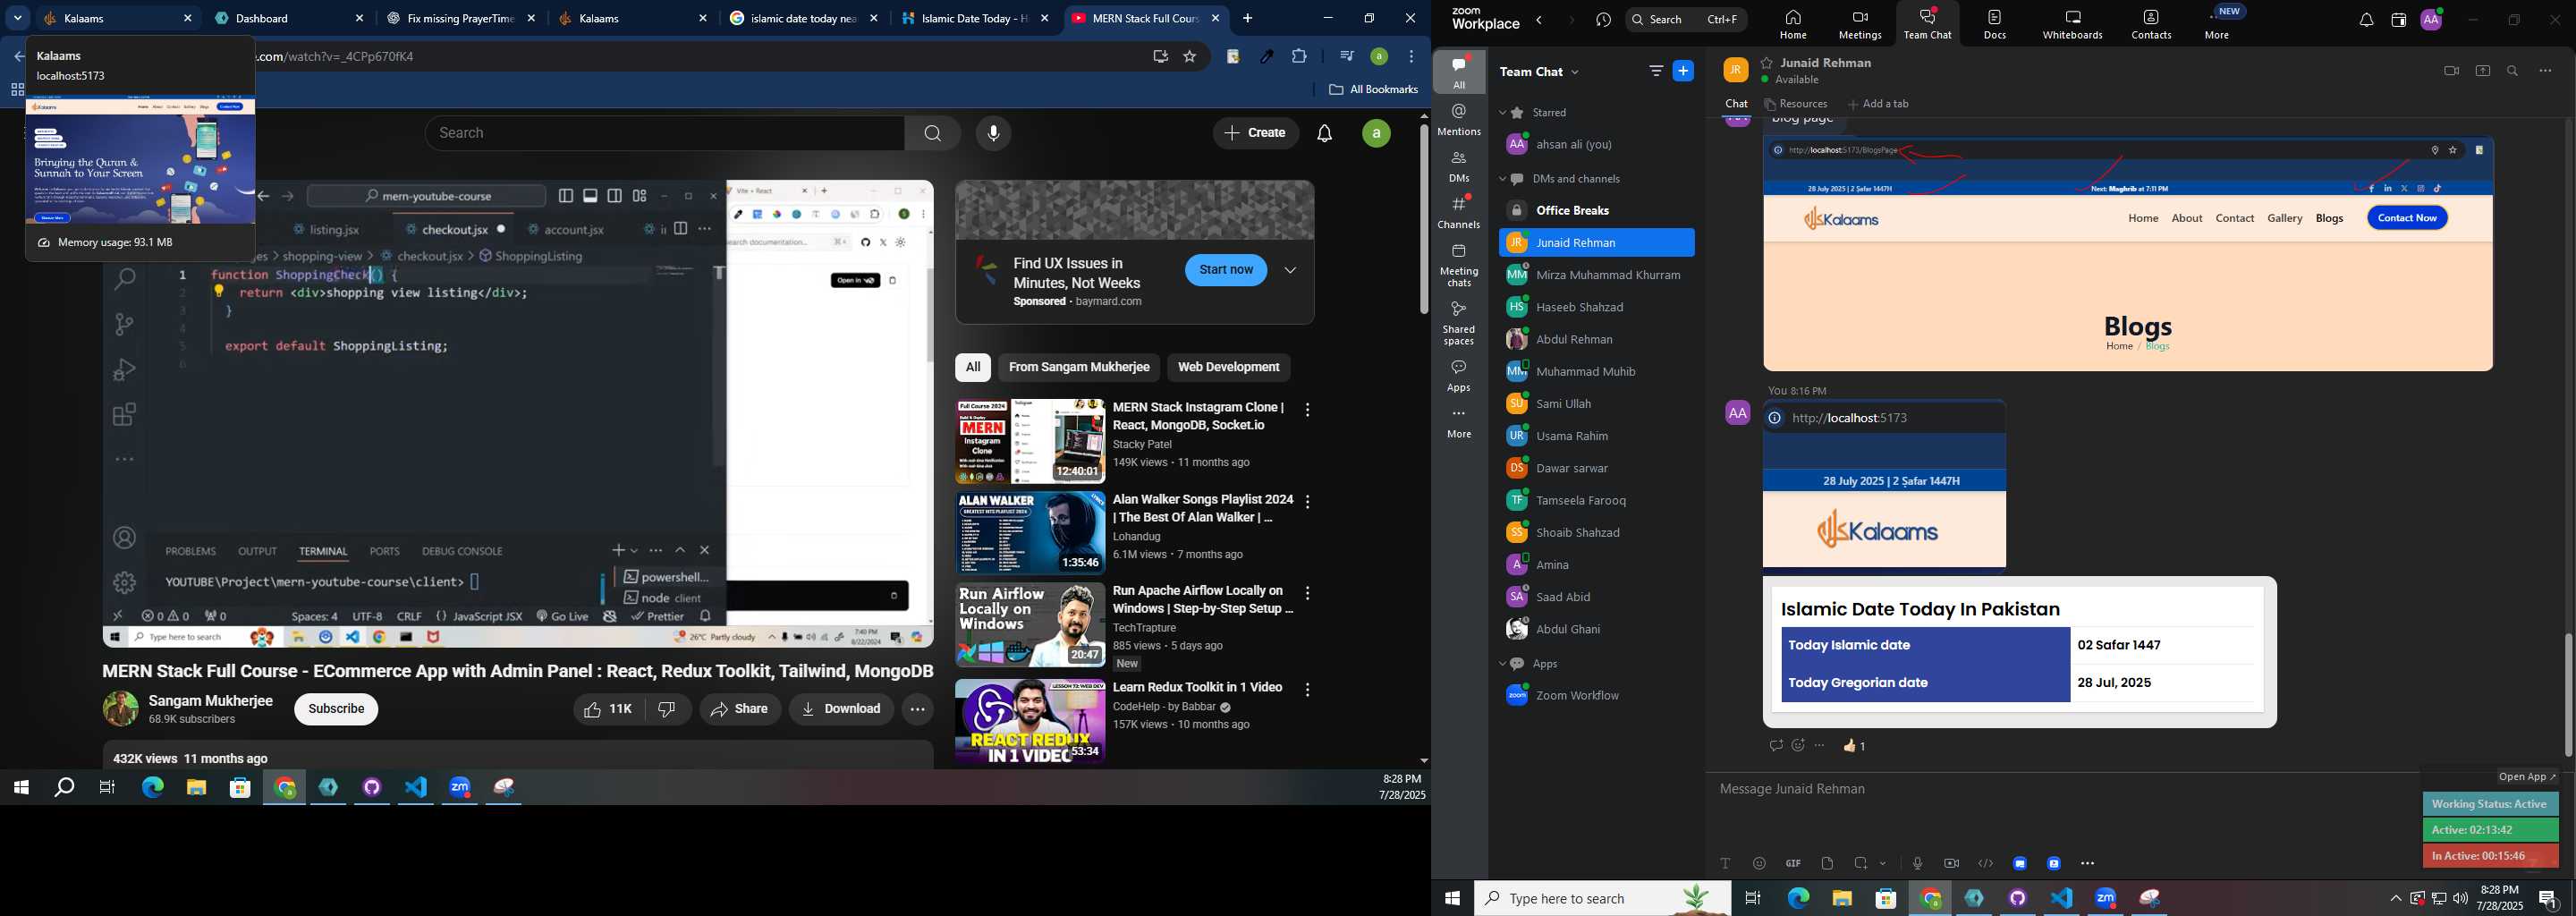Toggle thumbs up reaction on message

[x=1855, y=746]
